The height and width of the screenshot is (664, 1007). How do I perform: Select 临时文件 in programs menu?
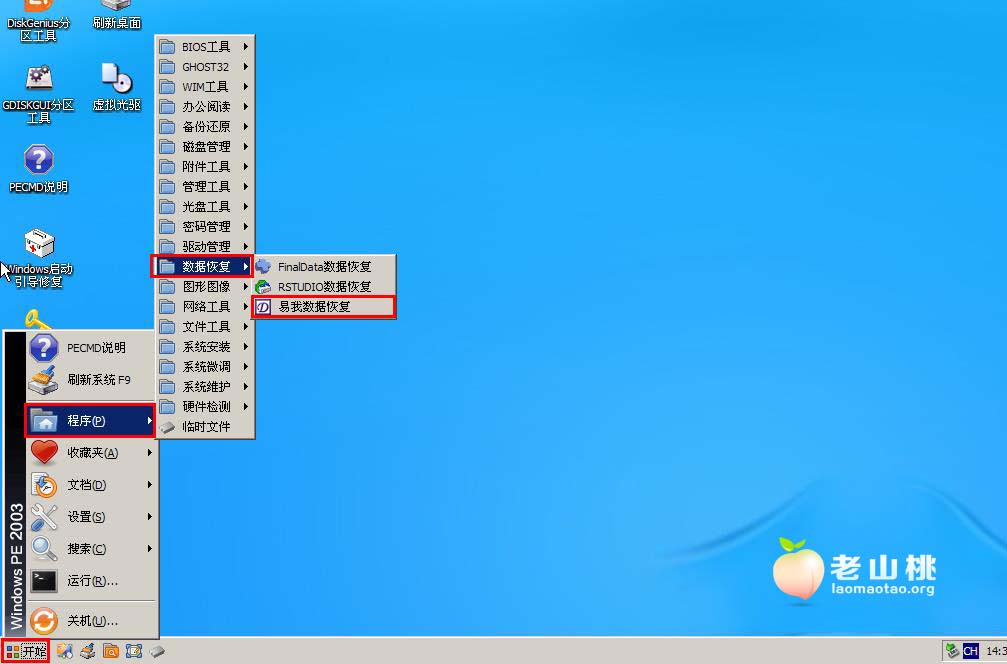tap(205, 426)
